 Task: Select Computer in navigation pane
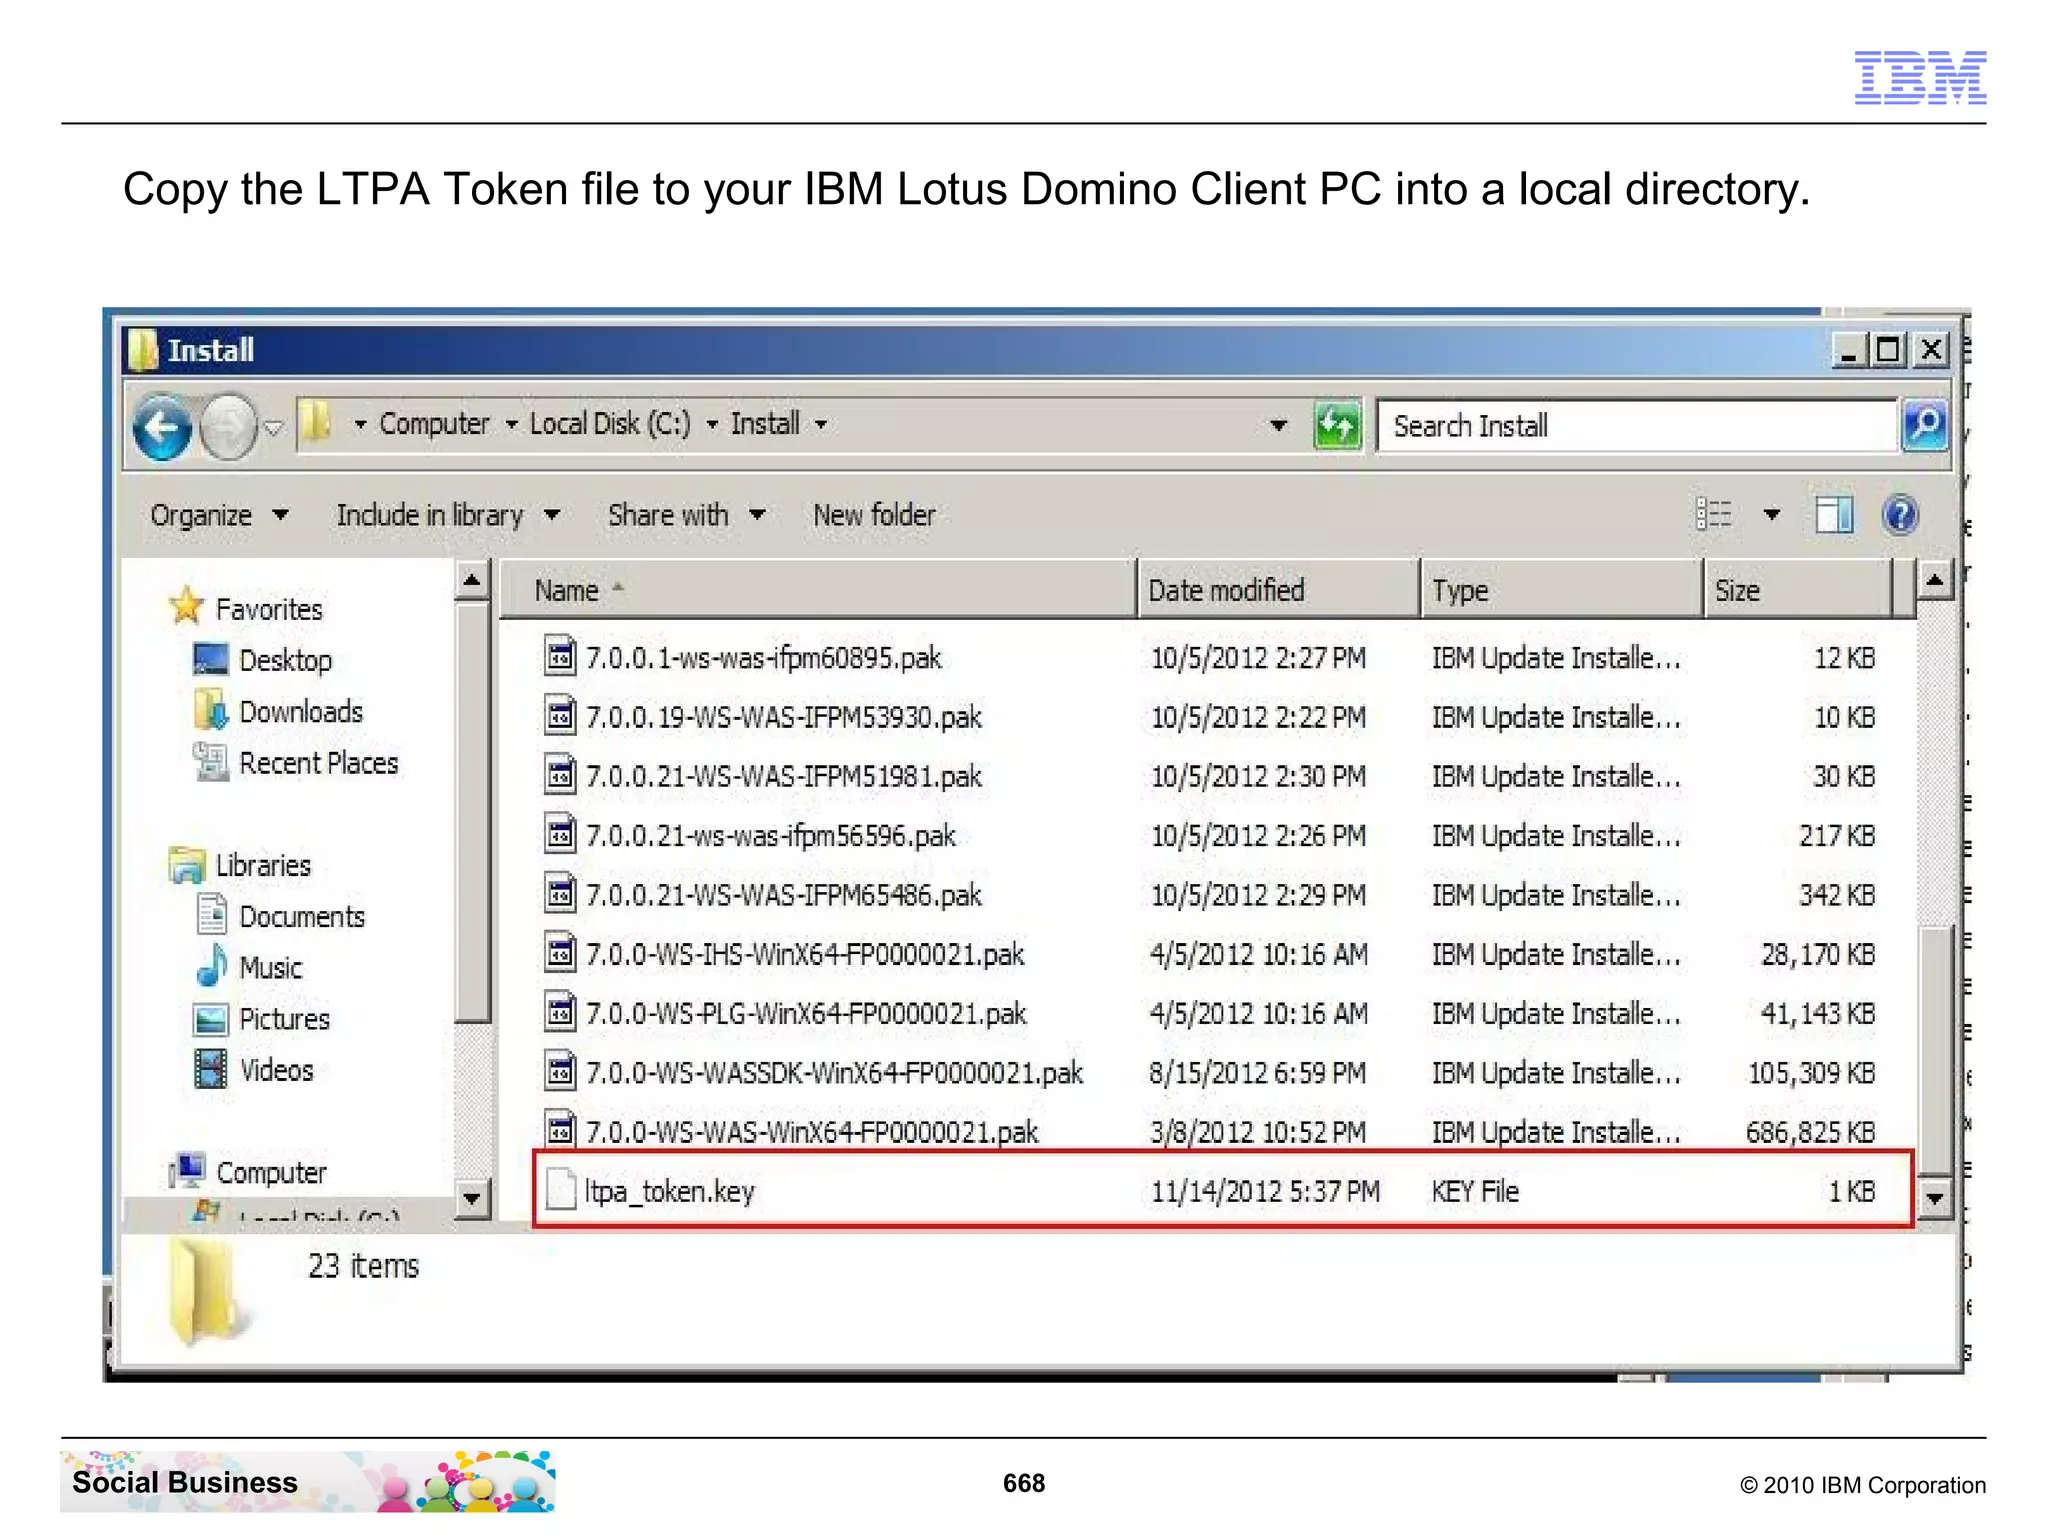point(271,1172)
